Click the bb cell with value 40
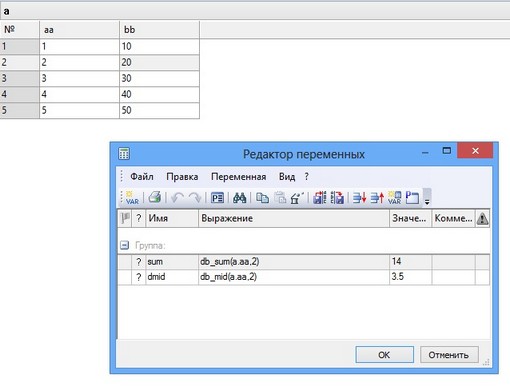 [159, 94]
